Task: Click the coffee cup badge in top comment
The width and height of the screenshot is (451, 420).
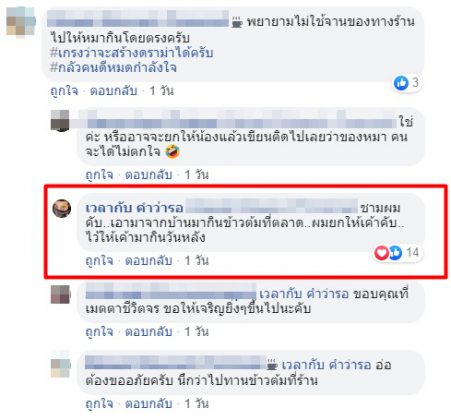Action: (x=237, y=23)
